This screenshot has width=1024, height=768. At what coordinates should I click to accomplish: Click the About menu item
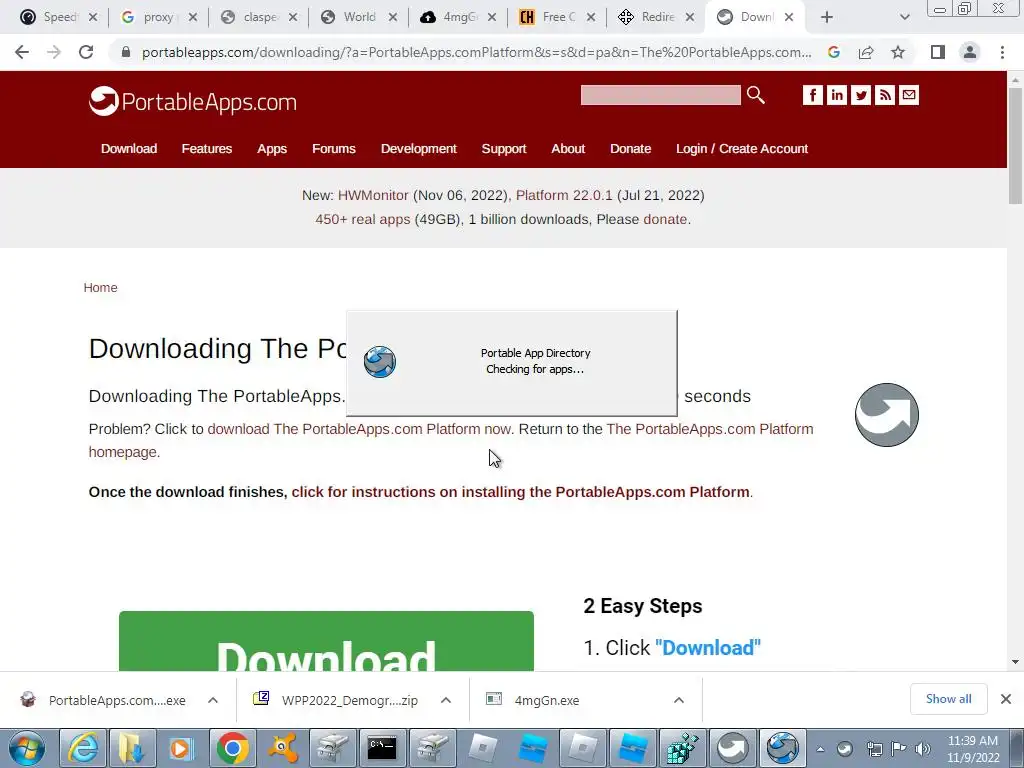(568, 149)
